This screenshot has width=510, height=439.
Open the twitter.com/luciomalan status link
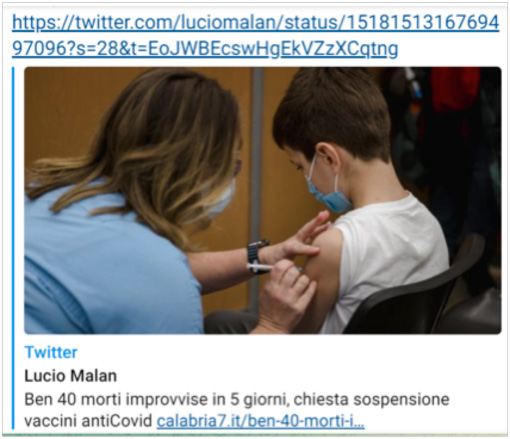[x=256, y=35]
